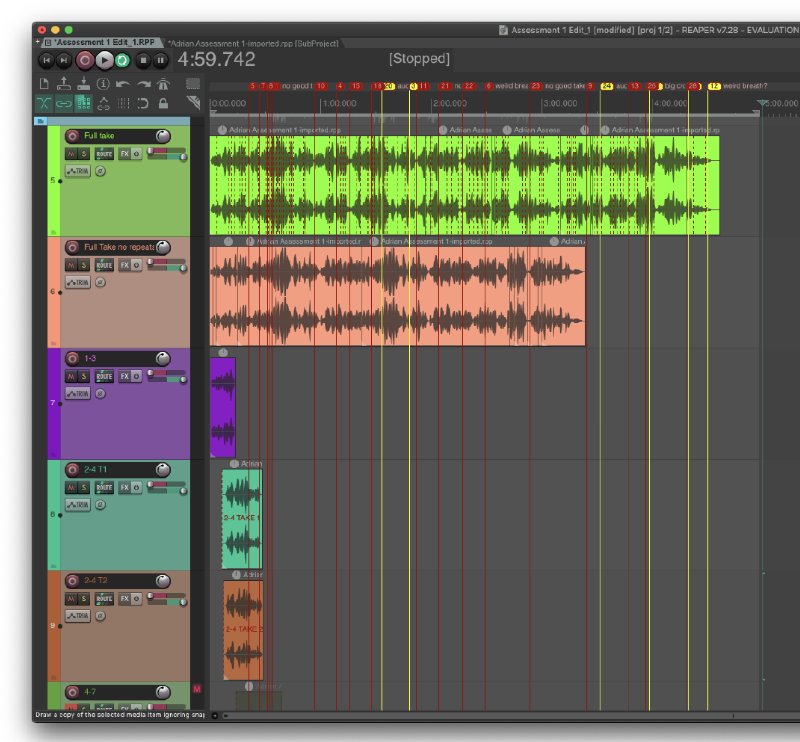Mute the Full Take no repeats track
The image size is (800, 742).
pyautogui.click(x=71, y=265)
